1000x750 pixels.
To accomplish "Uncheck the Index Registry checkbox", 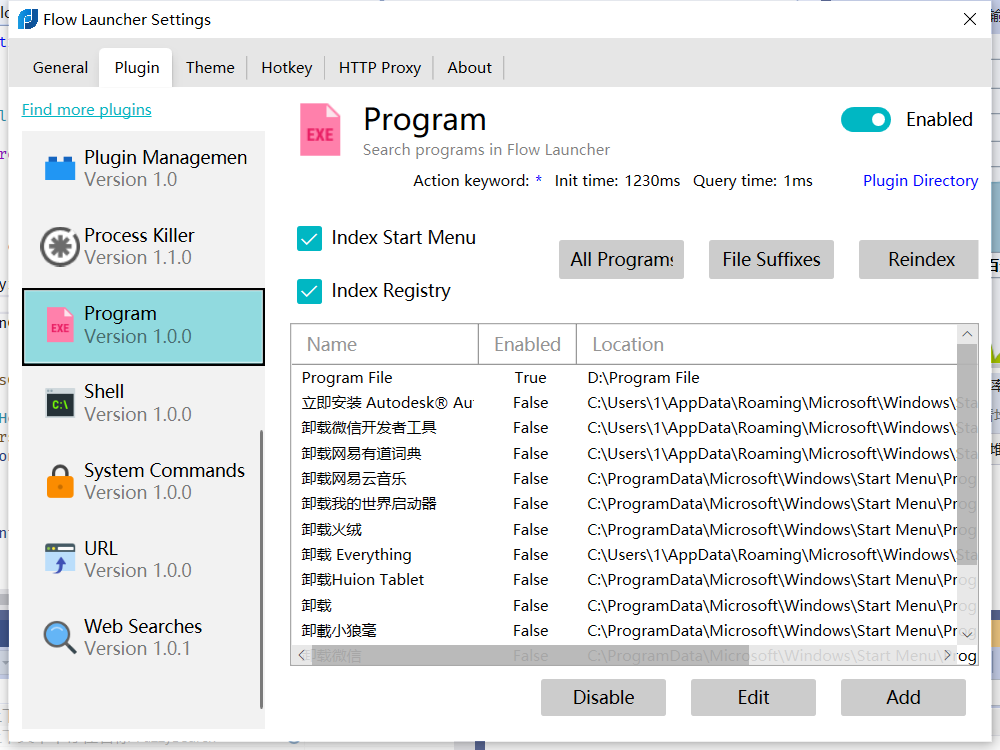I will click(309, 291).
